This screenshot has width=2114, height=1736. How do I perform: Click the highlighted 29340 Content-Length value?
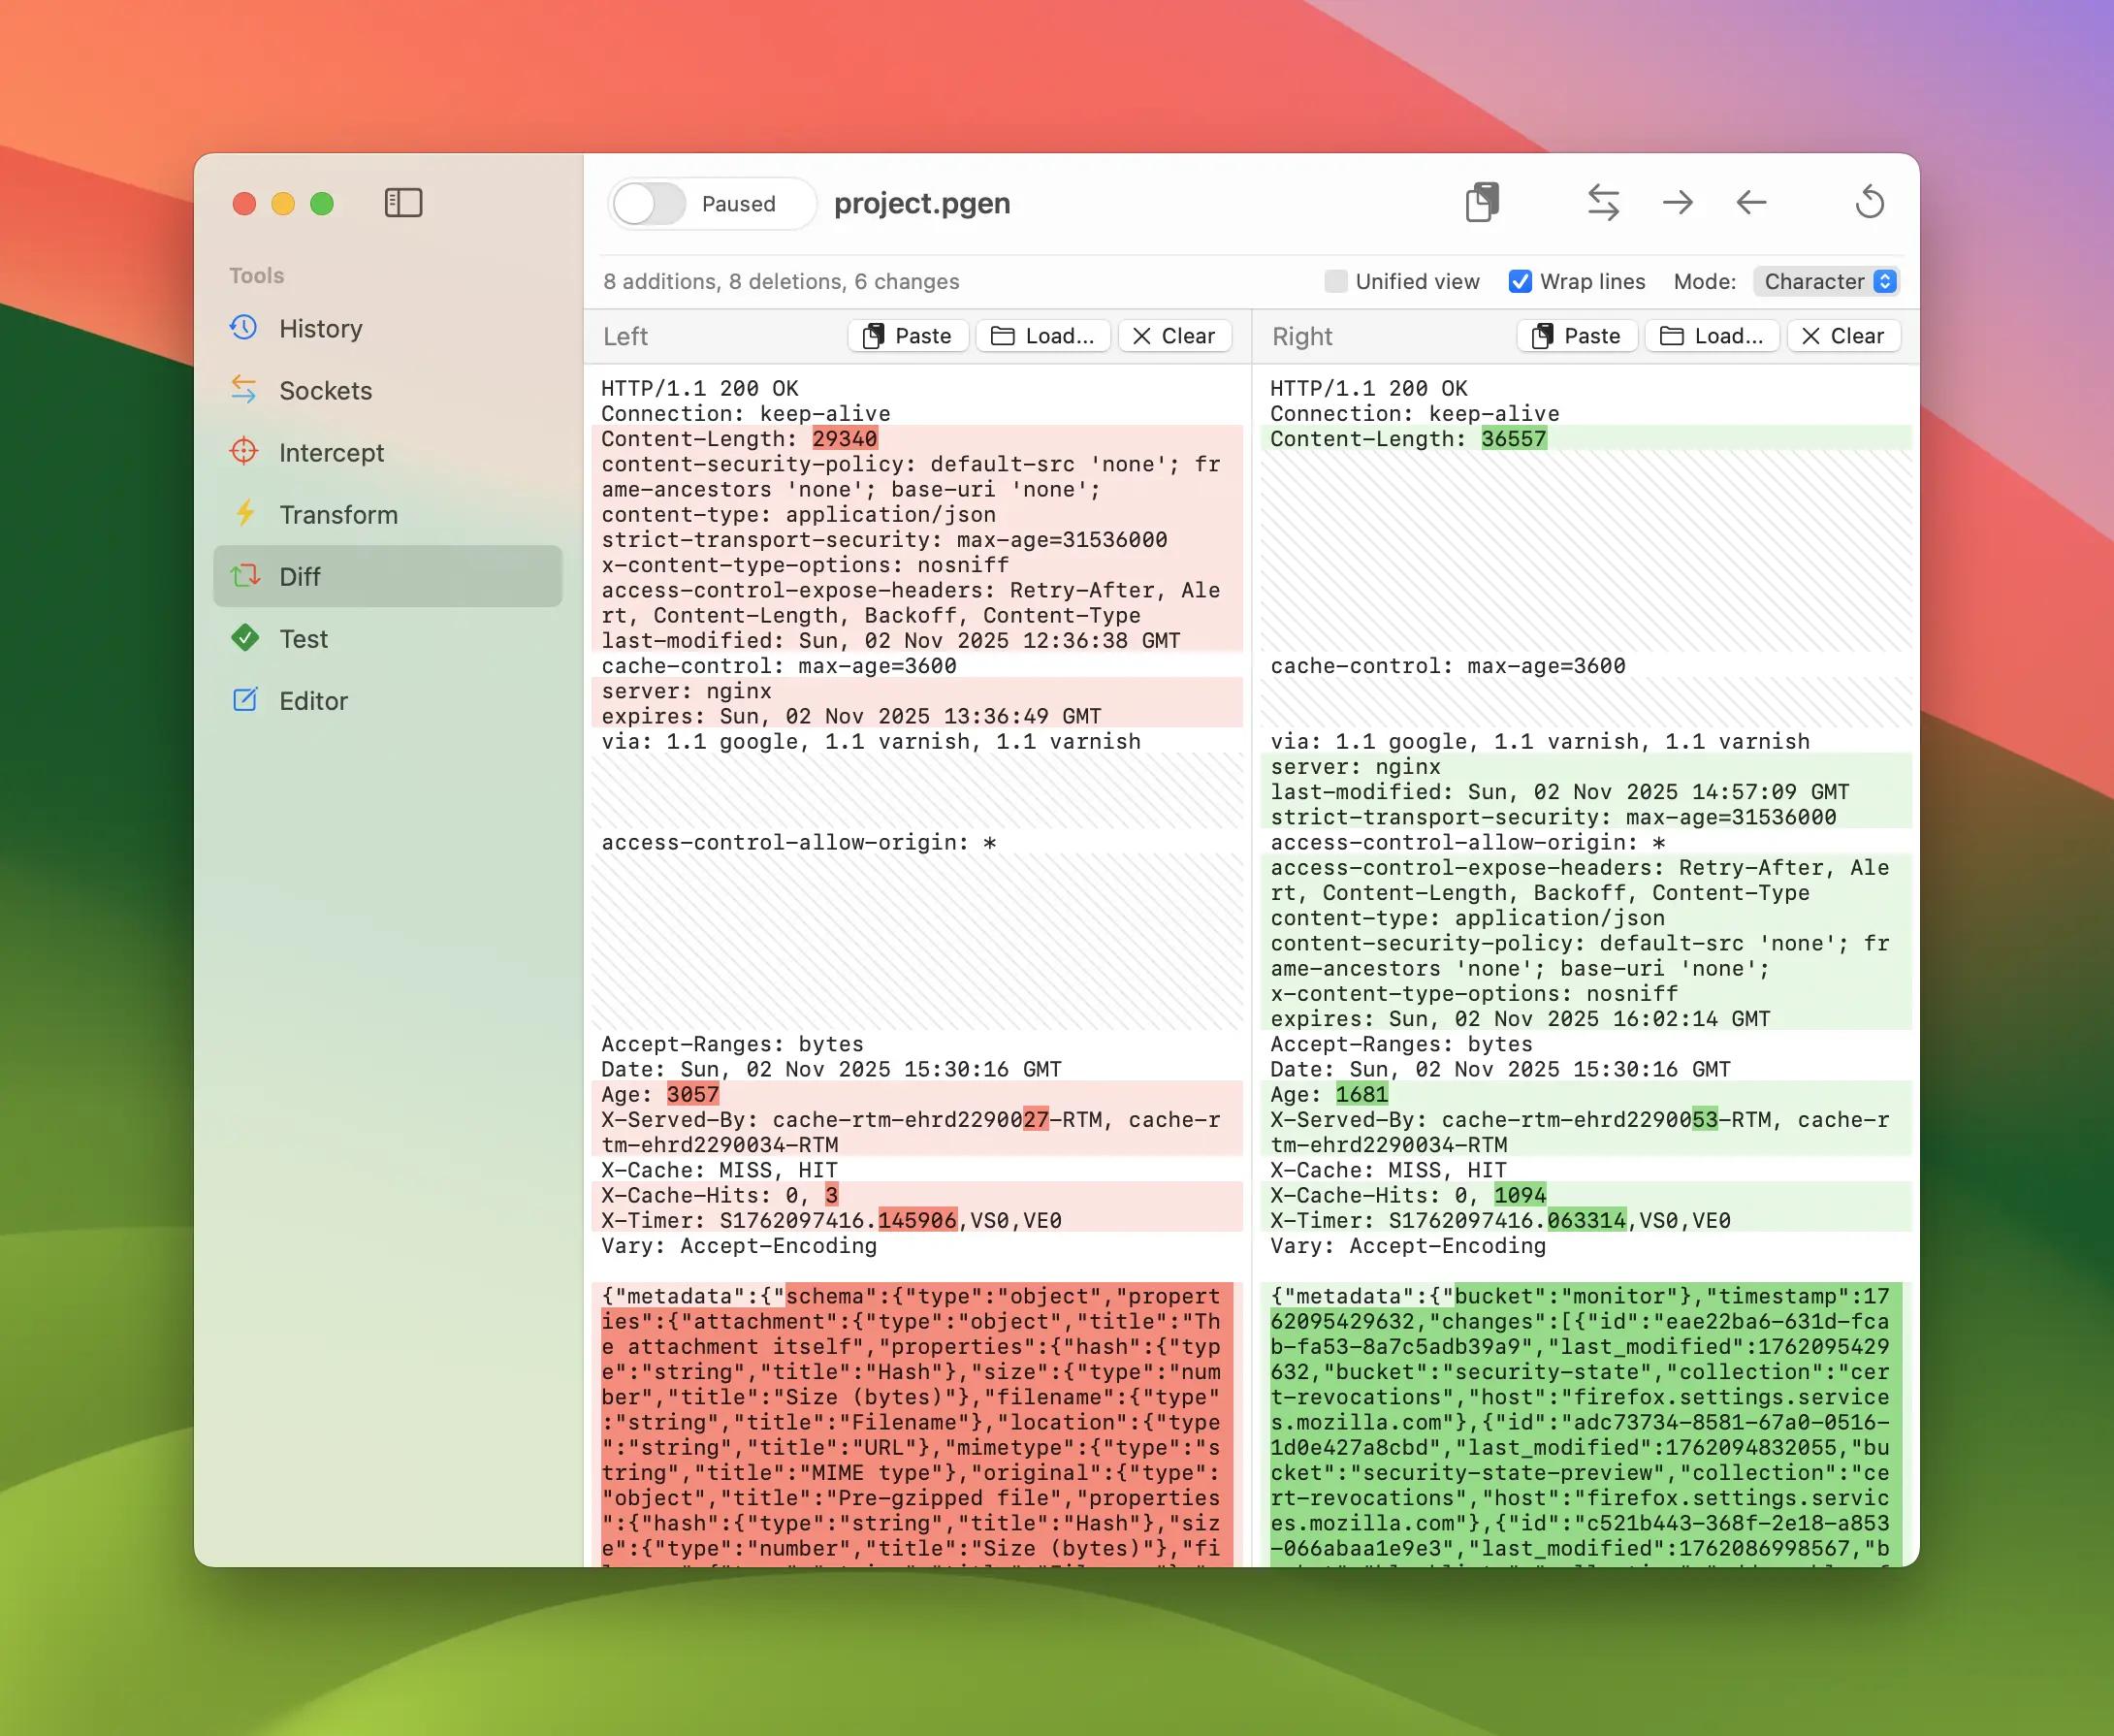(844, 439)
